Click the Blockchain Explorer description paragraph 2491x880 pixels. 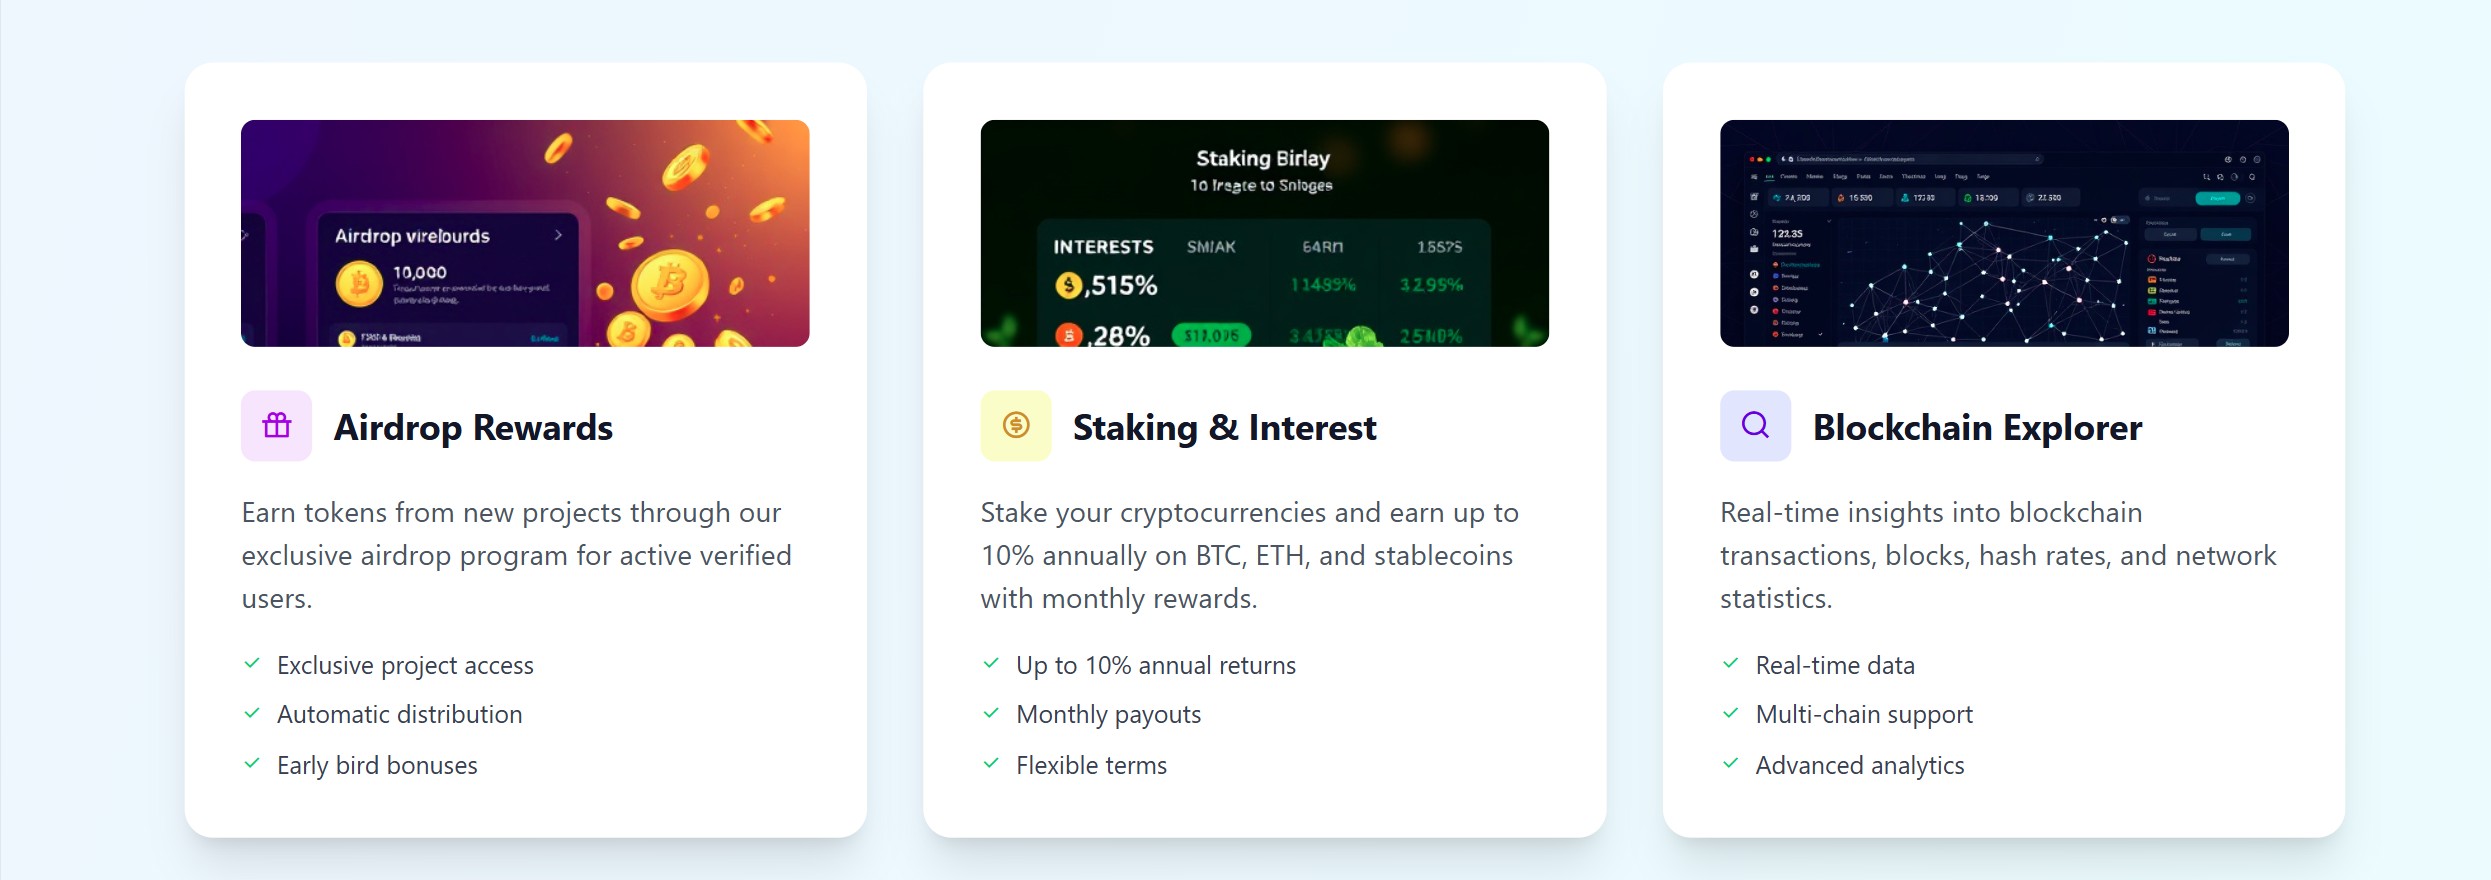coord(1998,555)
